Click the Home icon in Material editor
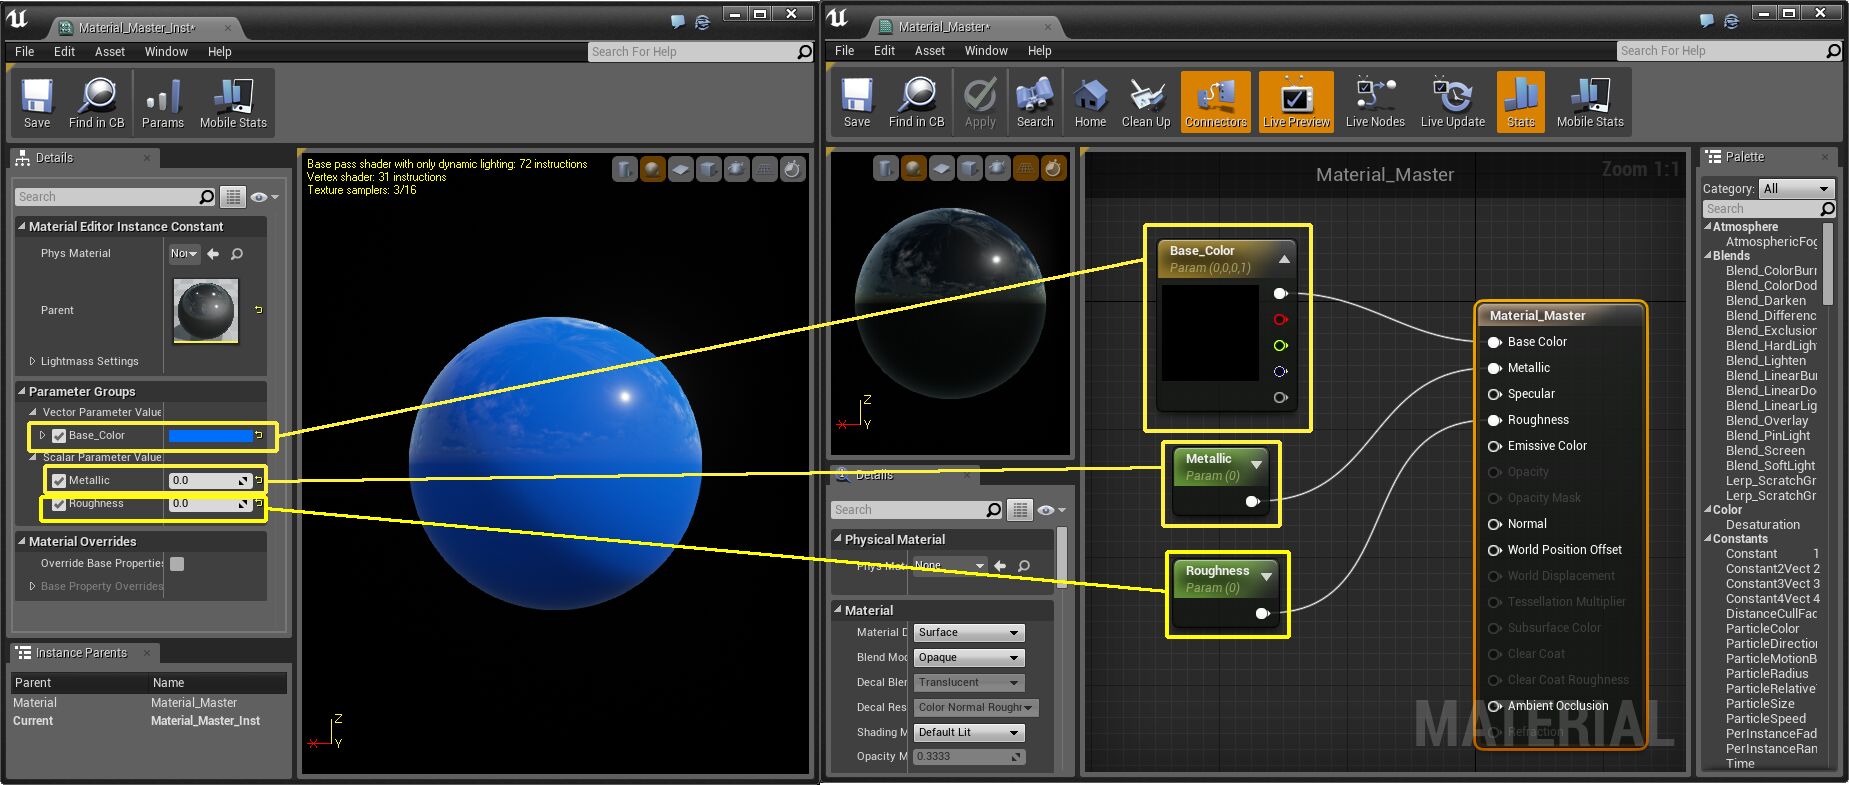1849x785 pixels. pos(1090,102)
